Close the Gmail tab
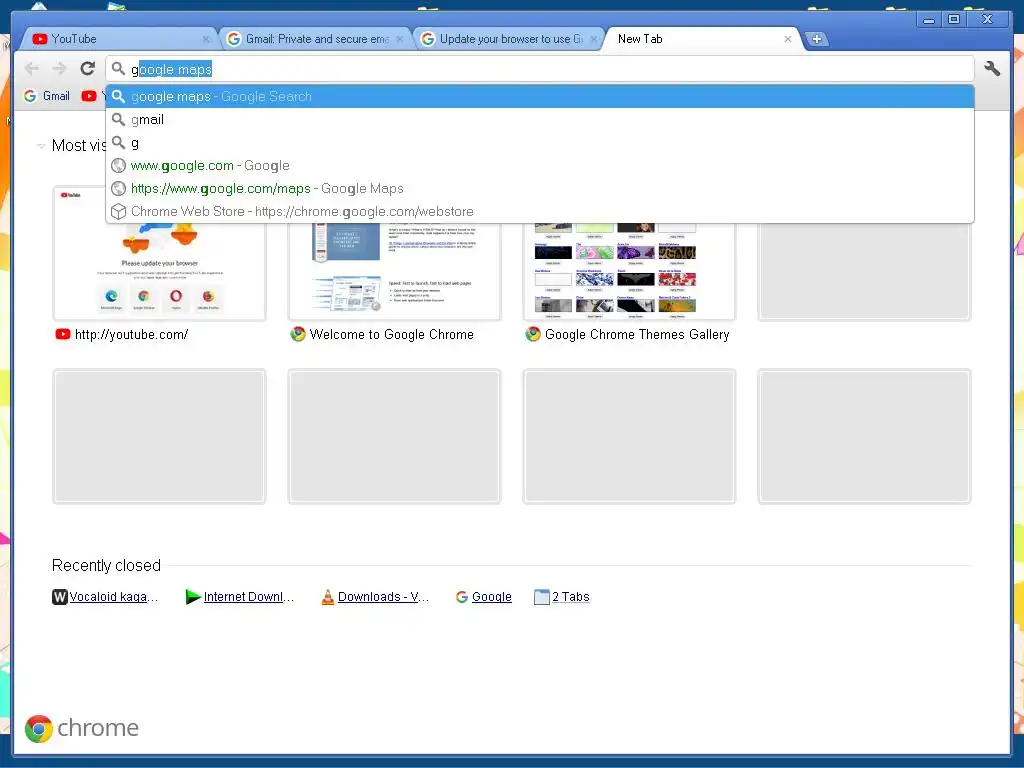The height and width of the screenshot is (768, 1024). point(400,39)
